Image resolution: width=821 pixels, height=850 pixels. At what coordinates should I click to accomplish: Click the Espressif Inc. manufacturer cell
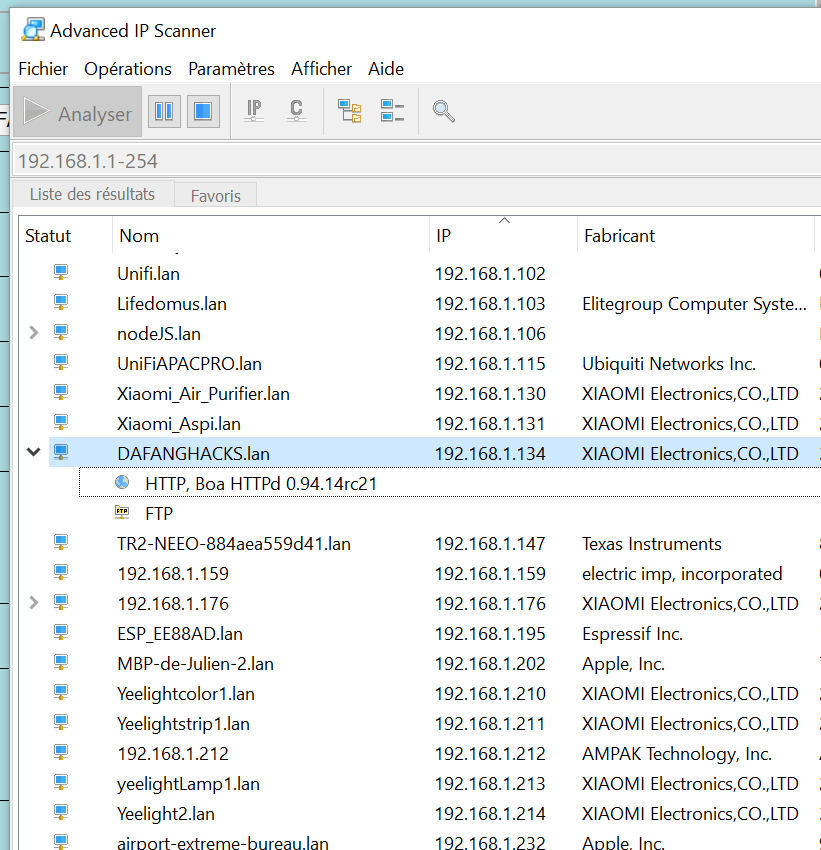[632, 633]
